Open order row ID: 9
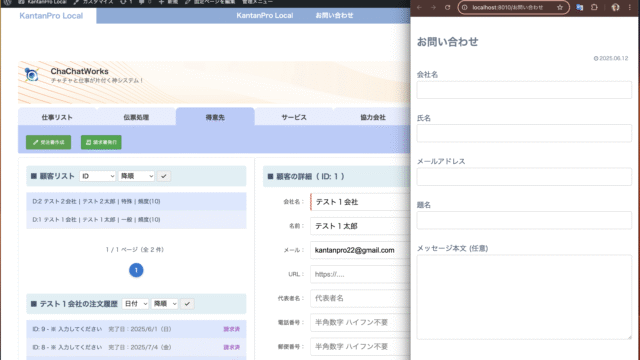 (x=136, y=329)
